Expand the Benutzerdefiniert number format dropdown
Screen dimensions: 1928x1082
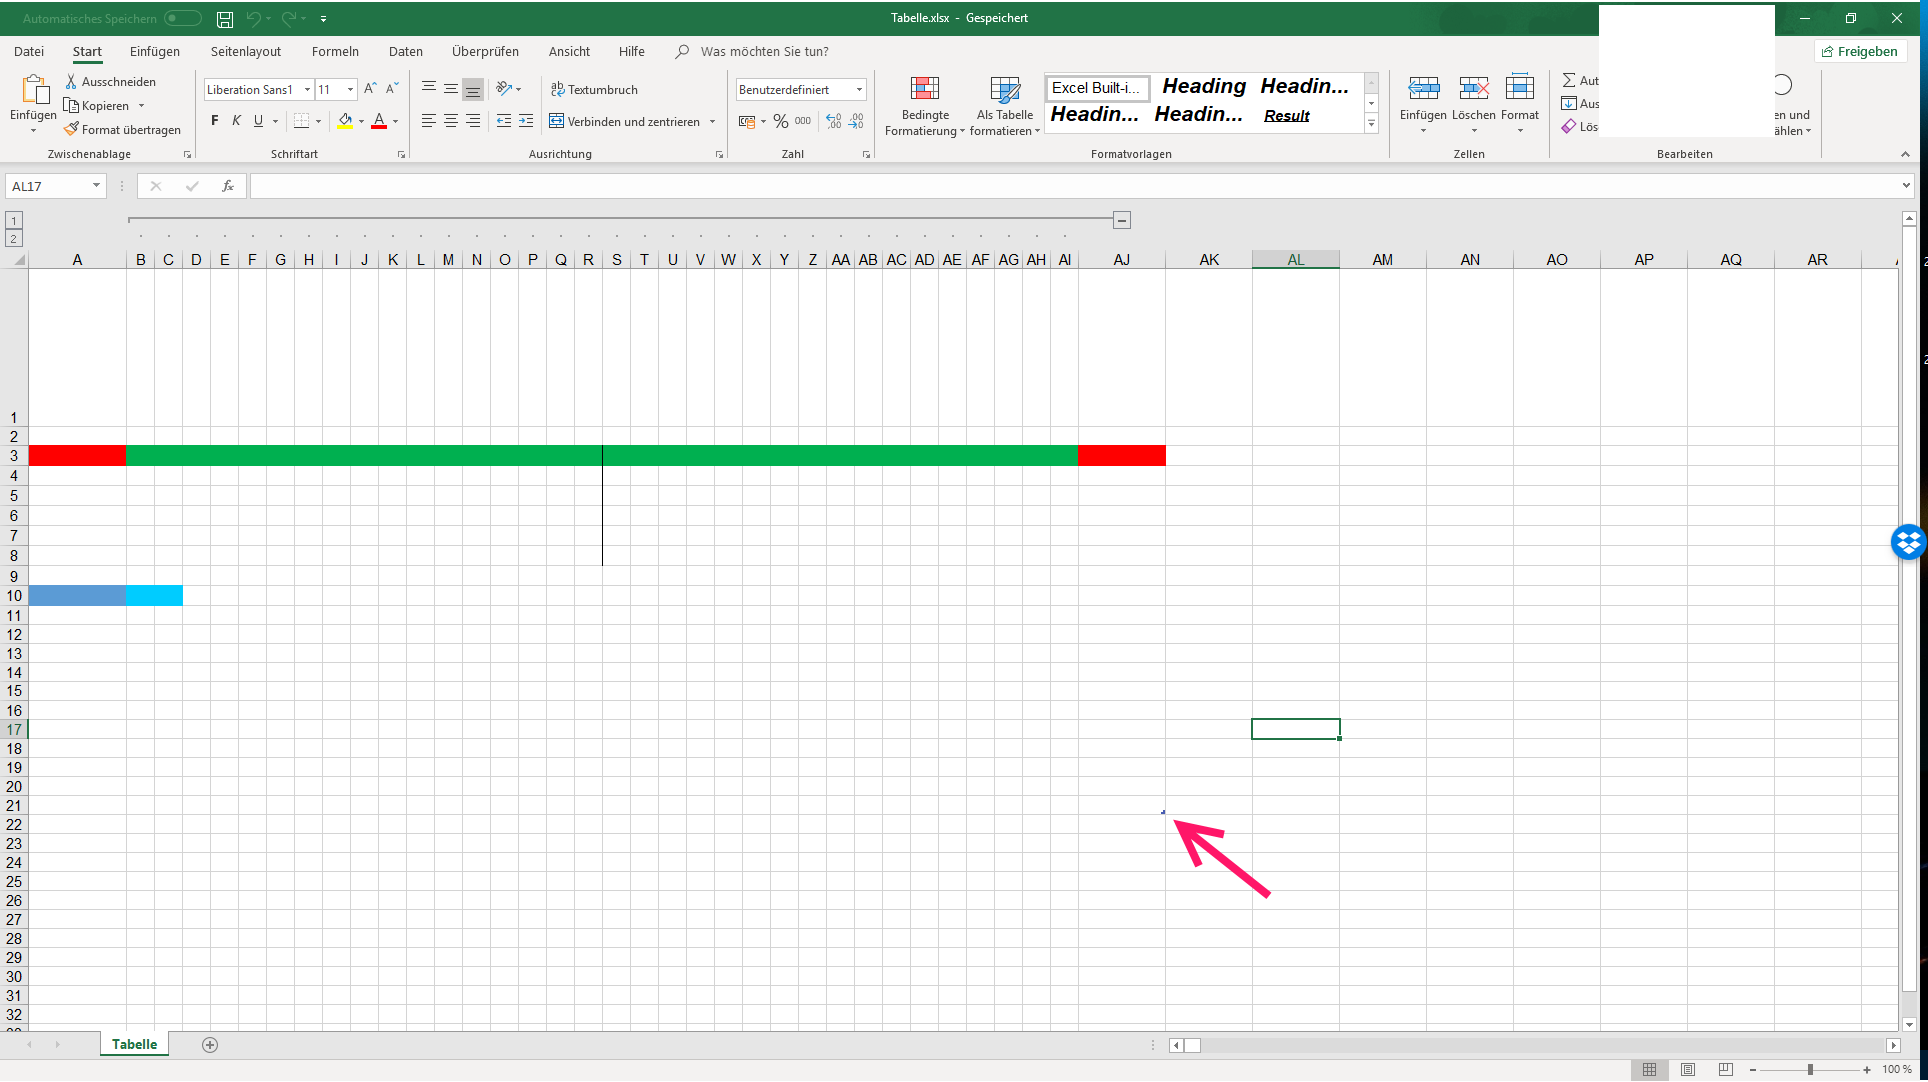click(x=859, y=89)
